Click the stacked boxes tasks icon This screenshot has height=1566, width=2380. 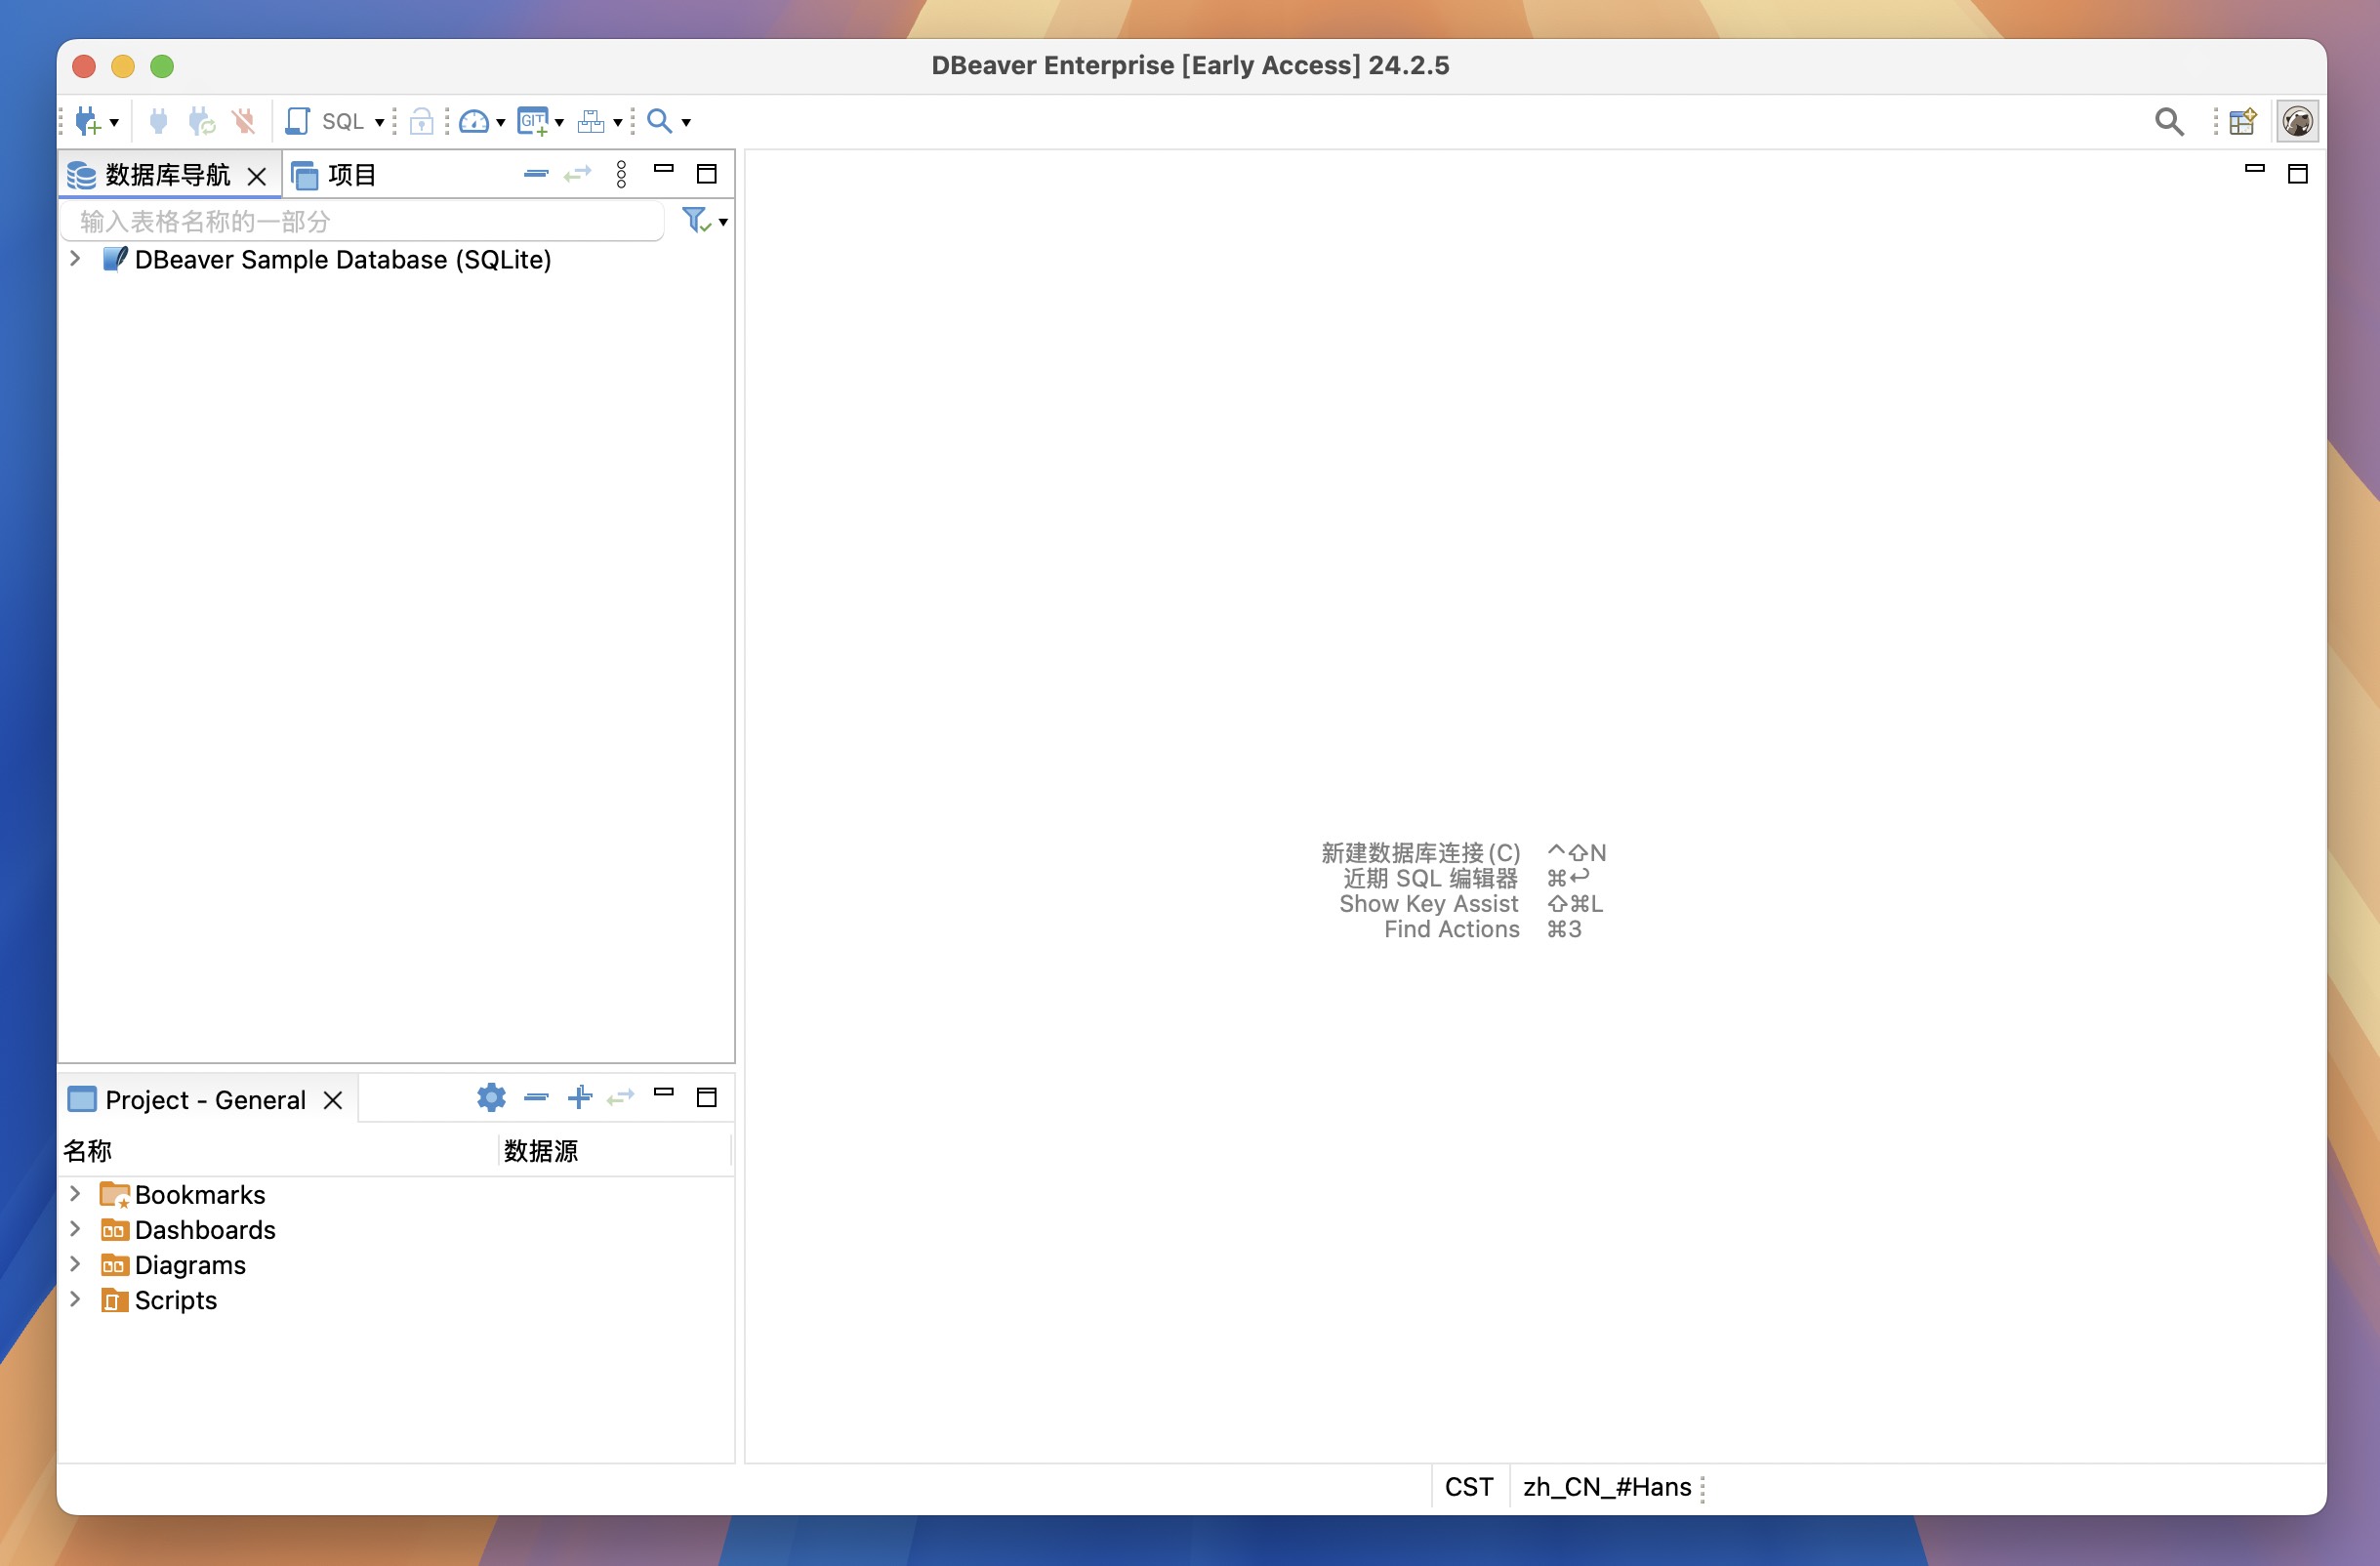point(591,121)
